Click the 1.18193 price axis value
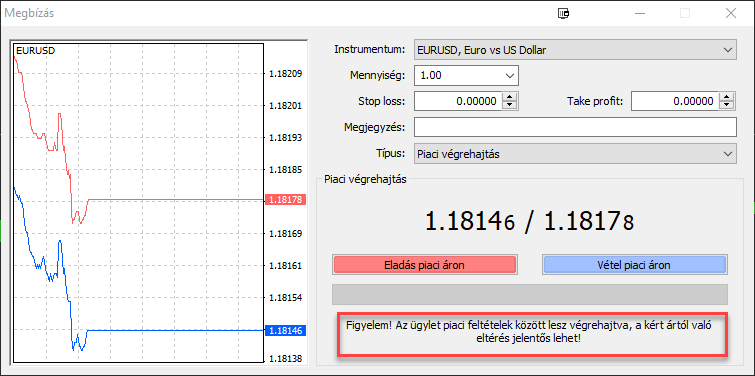This screenshot has height=376, width=755. 286,138
